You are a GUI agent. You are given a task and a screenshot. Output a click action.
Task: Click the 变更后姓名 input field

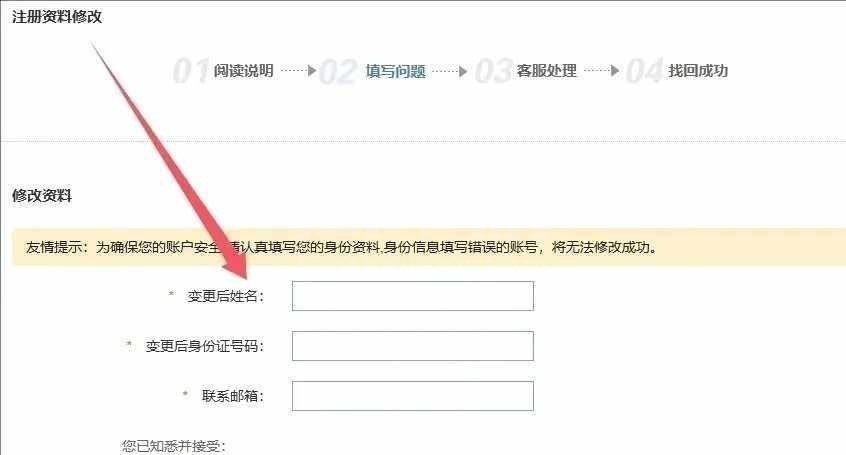(x=413, y=296)
